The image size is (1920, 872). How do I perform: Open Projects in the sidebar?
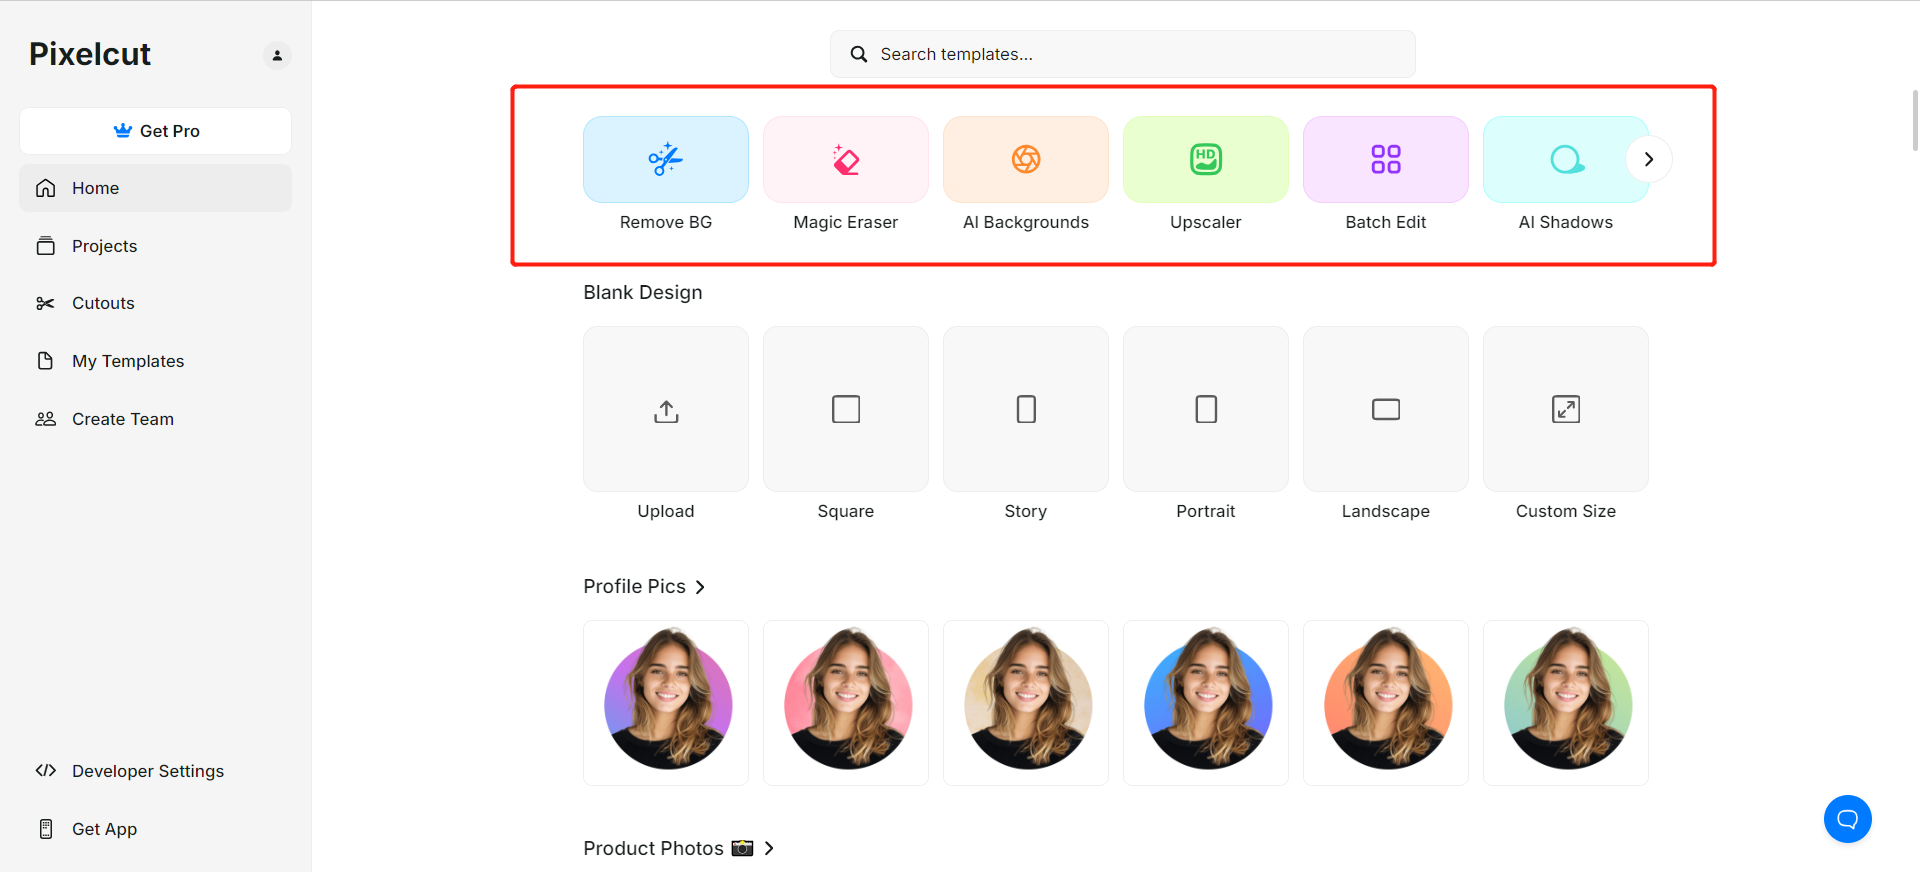point(156,246)
